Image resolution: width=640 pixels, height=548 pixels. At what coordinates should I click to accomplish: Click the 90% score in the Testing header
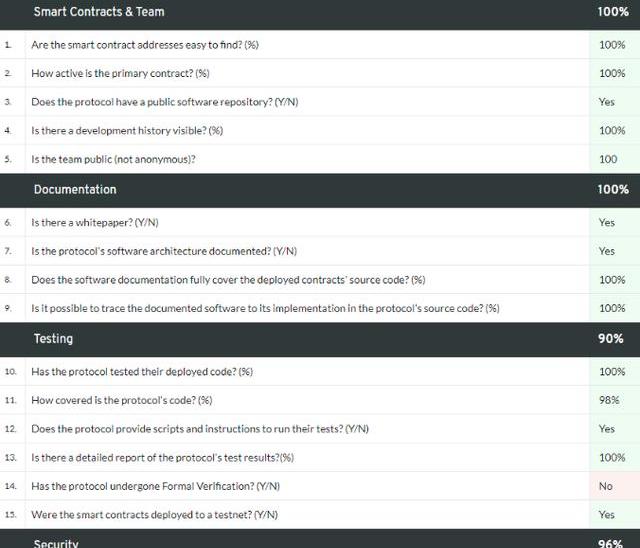click(611, 339)
